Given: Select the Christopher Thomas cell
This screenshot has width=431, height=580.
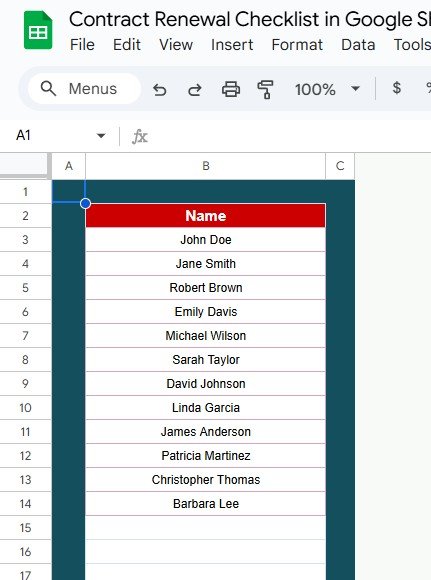Looking at the screenshot, I should [x=206, y=480].
